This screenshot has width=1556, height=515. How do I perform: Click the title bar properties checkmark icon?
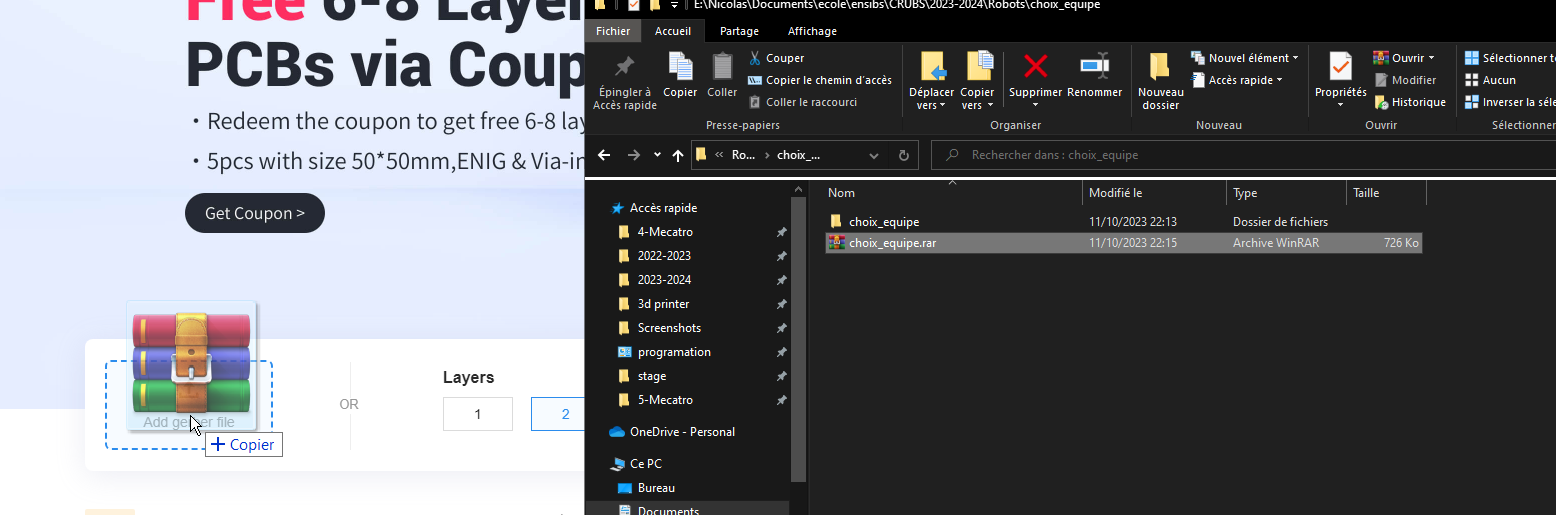point(634,5)
